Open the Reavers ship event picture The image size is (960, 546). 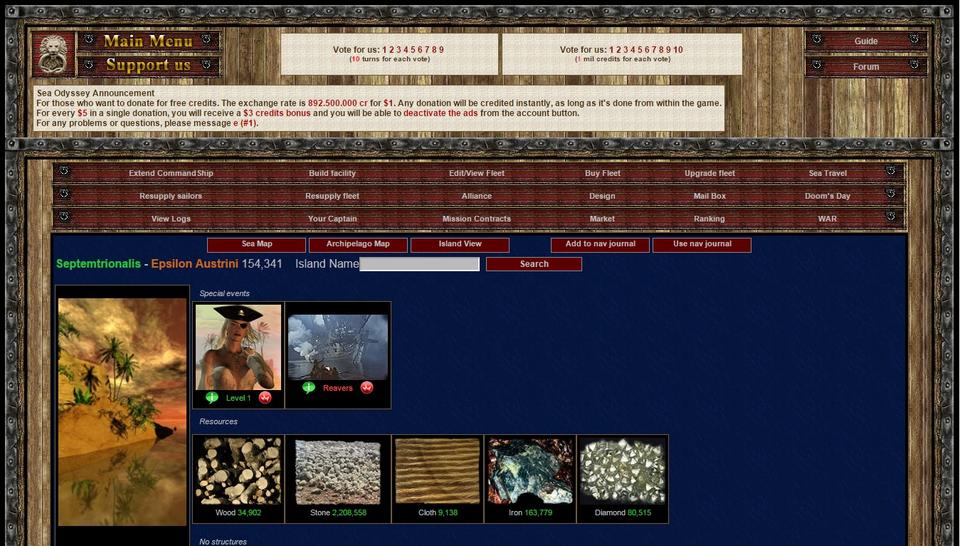coord(338,346)
